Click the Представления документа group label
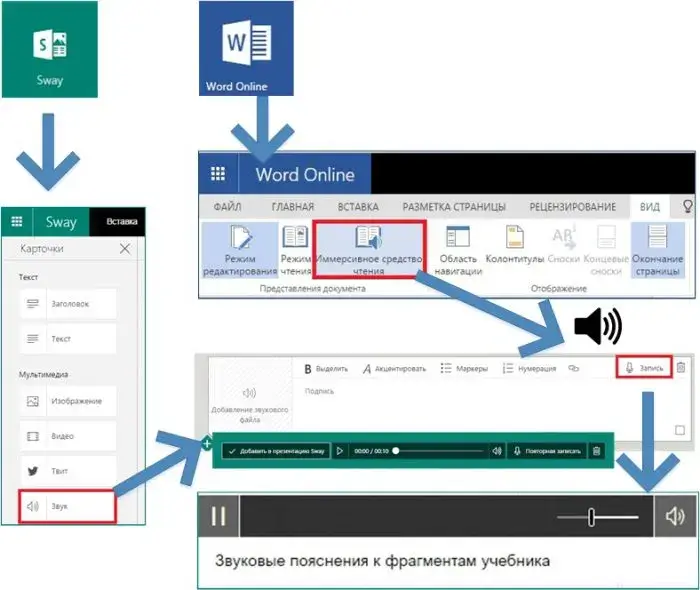Screen dimensions: 700x590 pos(312,289)
